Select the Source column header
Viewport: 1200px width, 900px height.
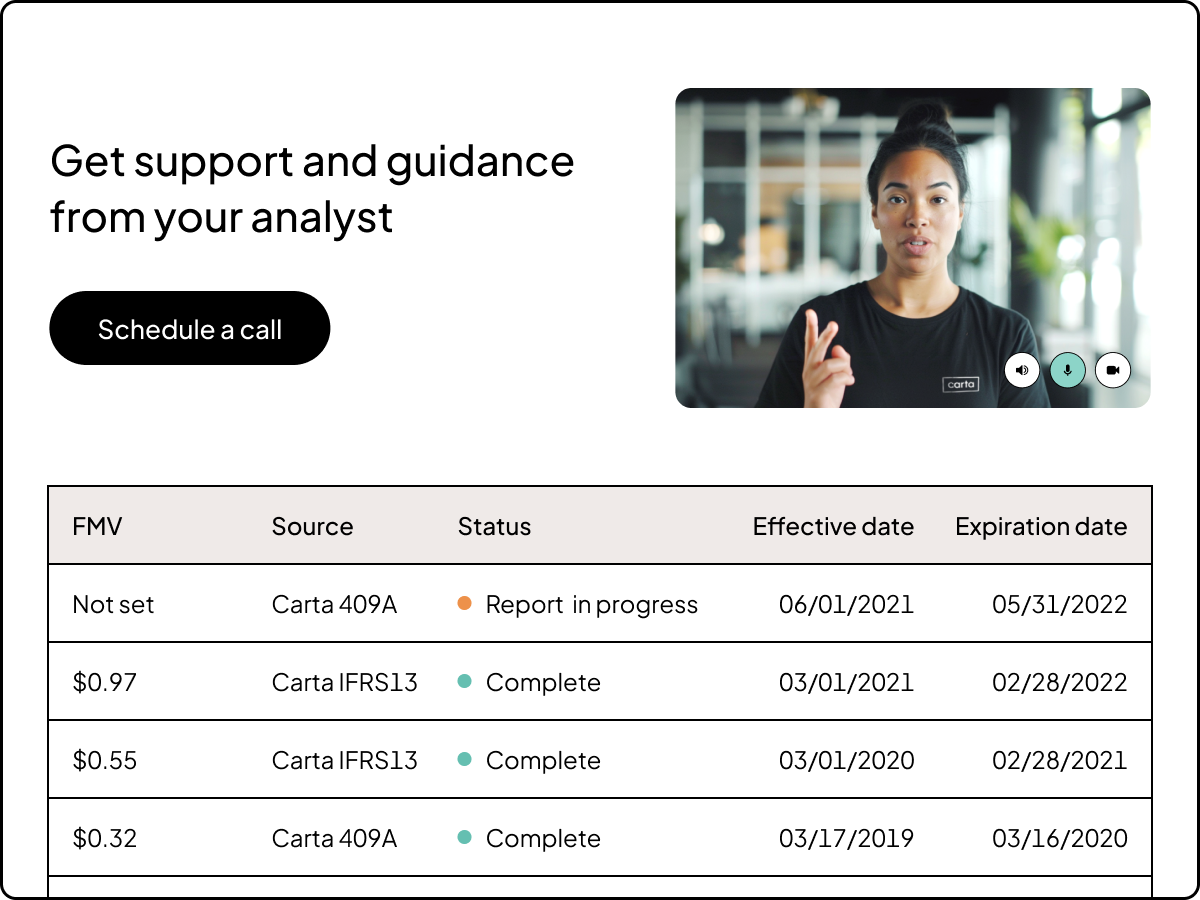[312, 526]
